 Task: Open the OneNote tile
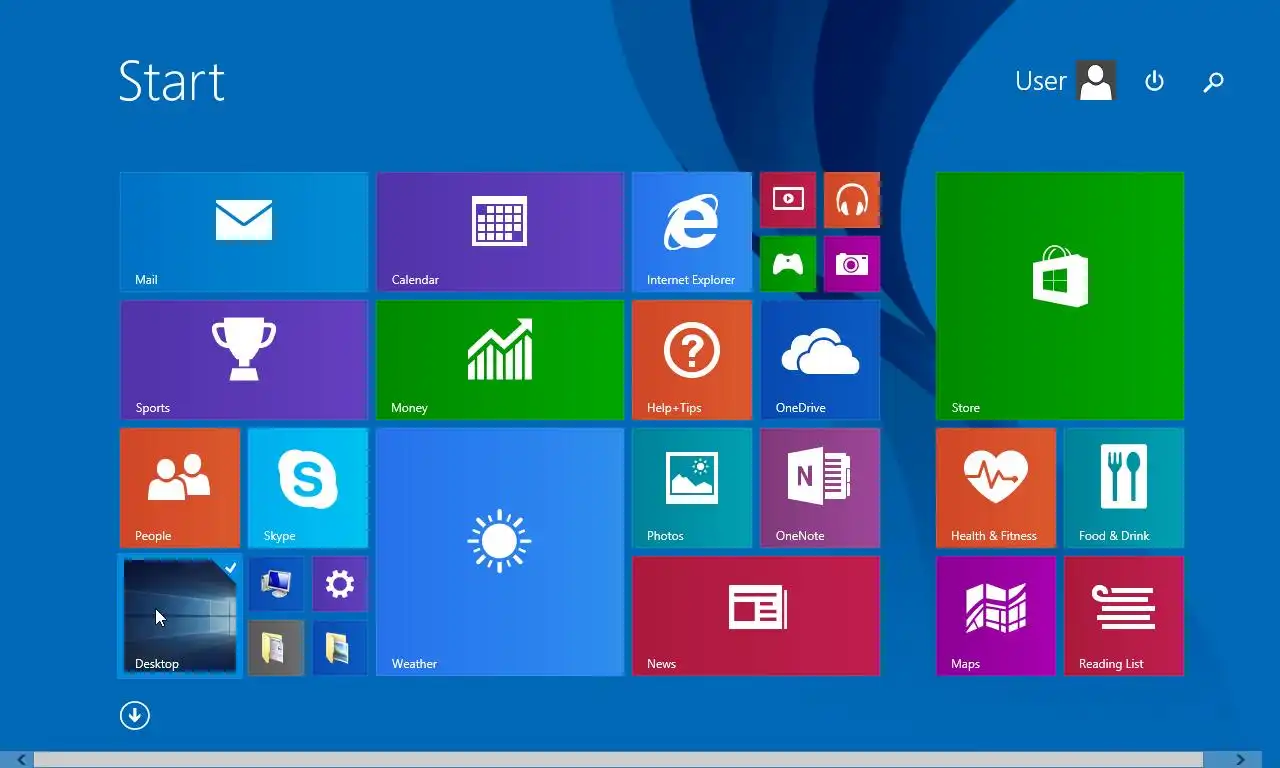(820, 488)
